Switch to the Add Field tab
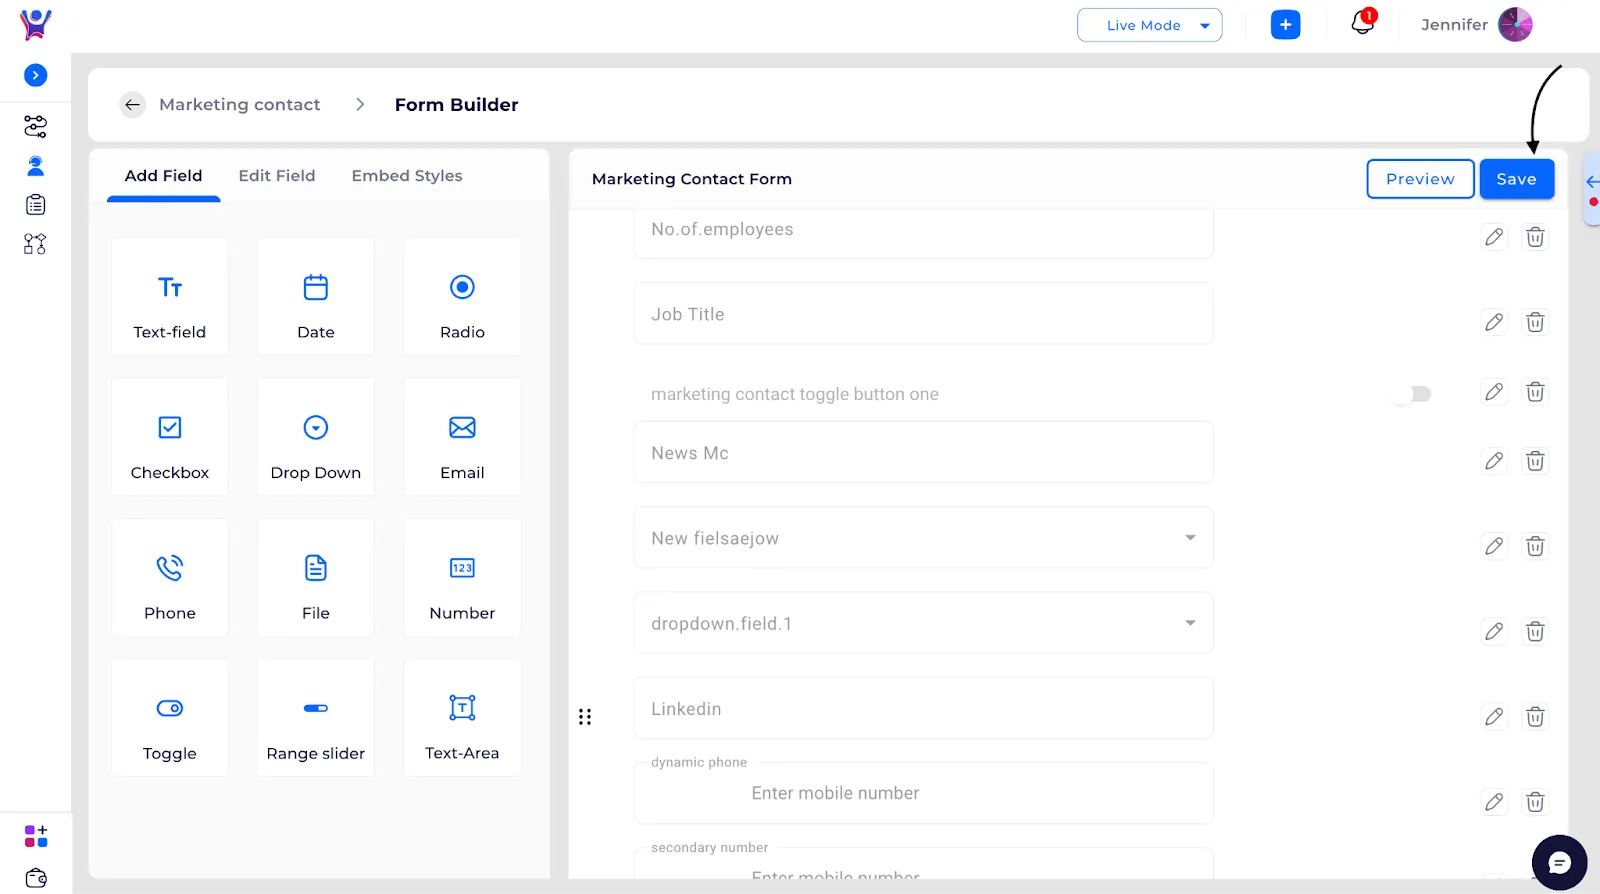Viewport: 1600px width, 894px height. click(163, 176)
